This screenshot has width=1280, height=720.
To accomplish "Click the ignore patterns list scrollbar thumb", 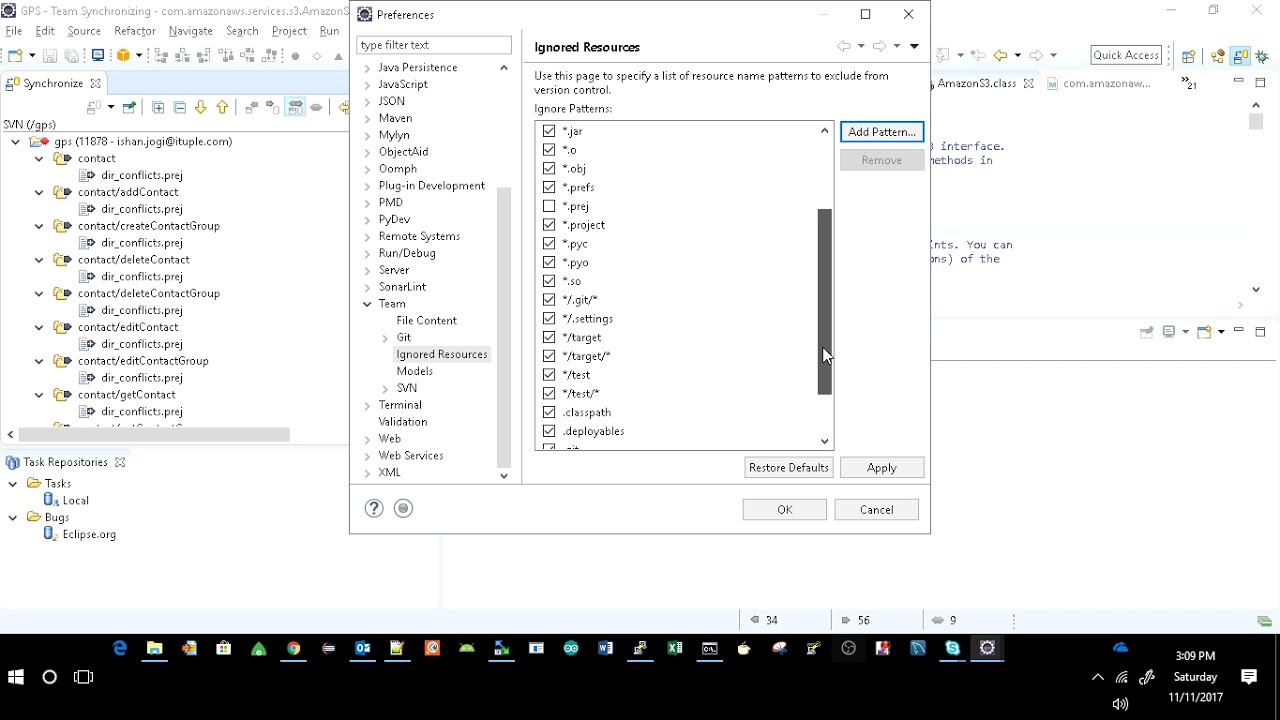I will (825, 301).
